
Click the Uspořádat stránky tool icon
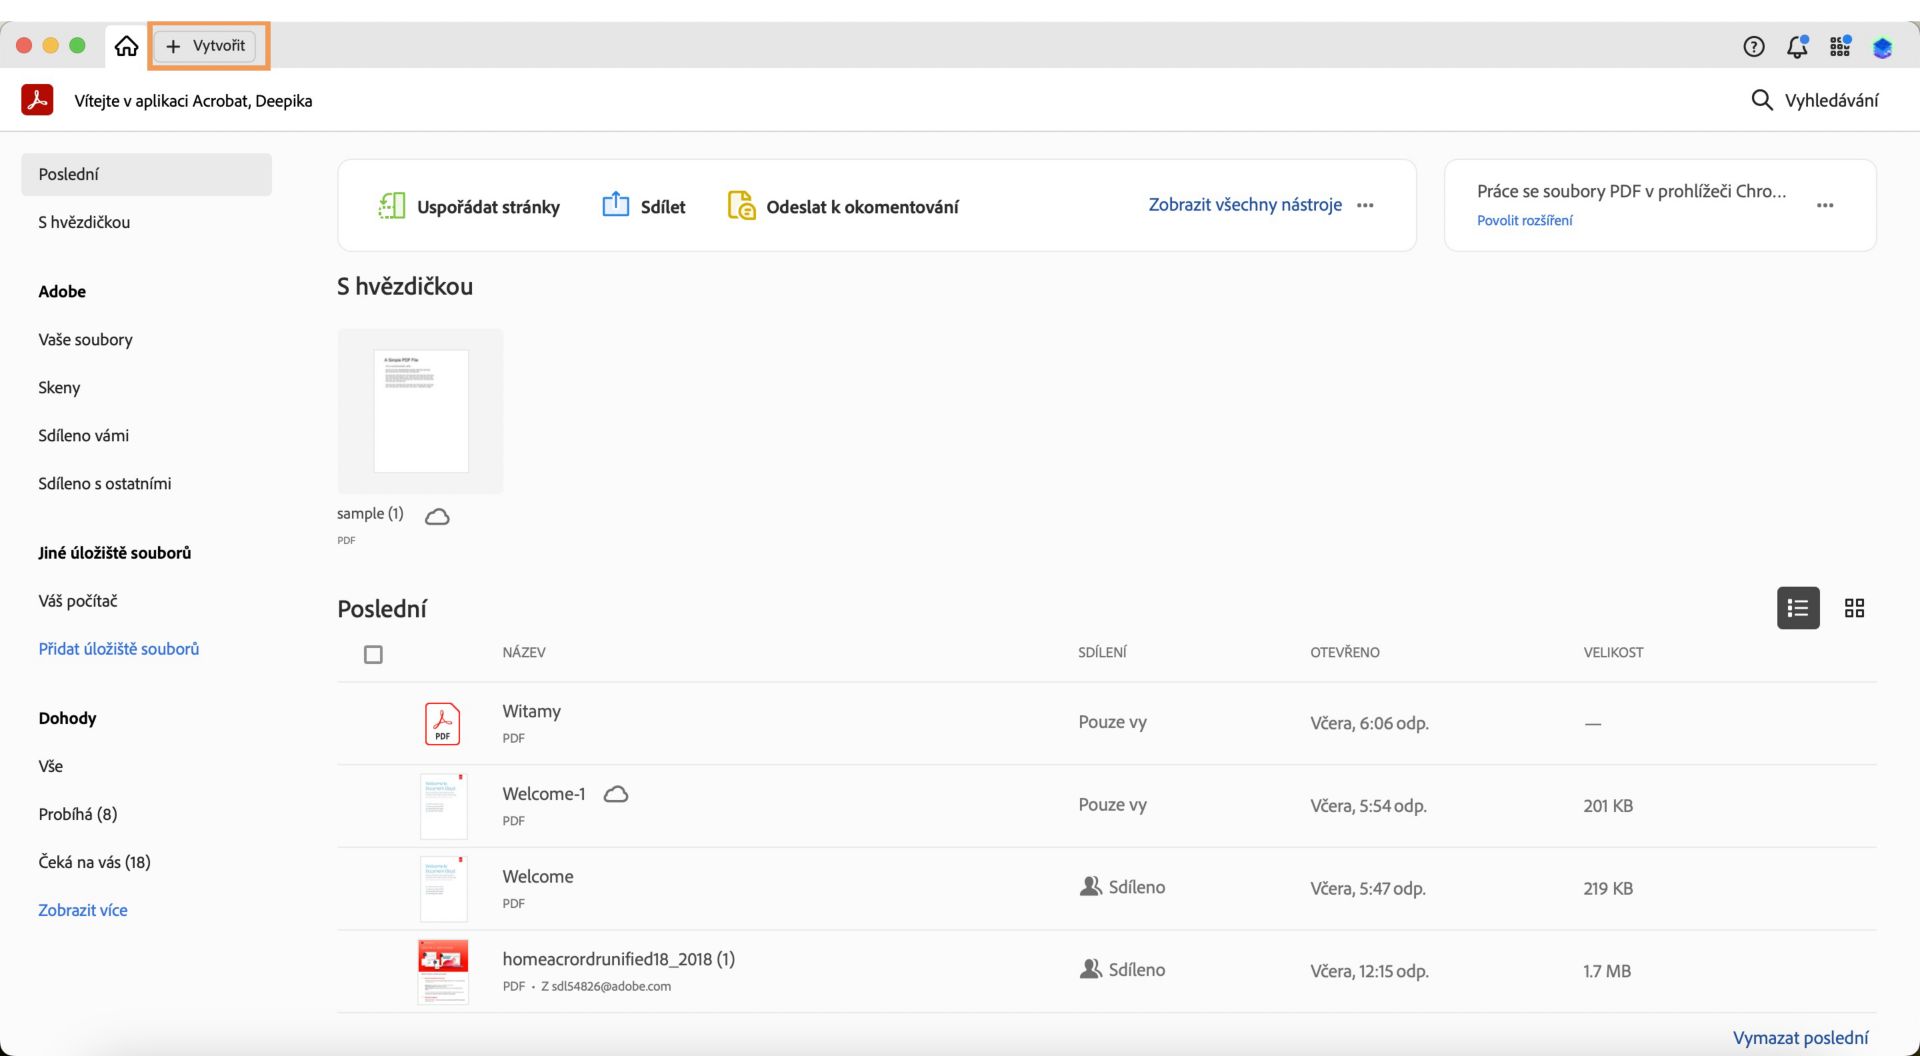pos(391,206)
